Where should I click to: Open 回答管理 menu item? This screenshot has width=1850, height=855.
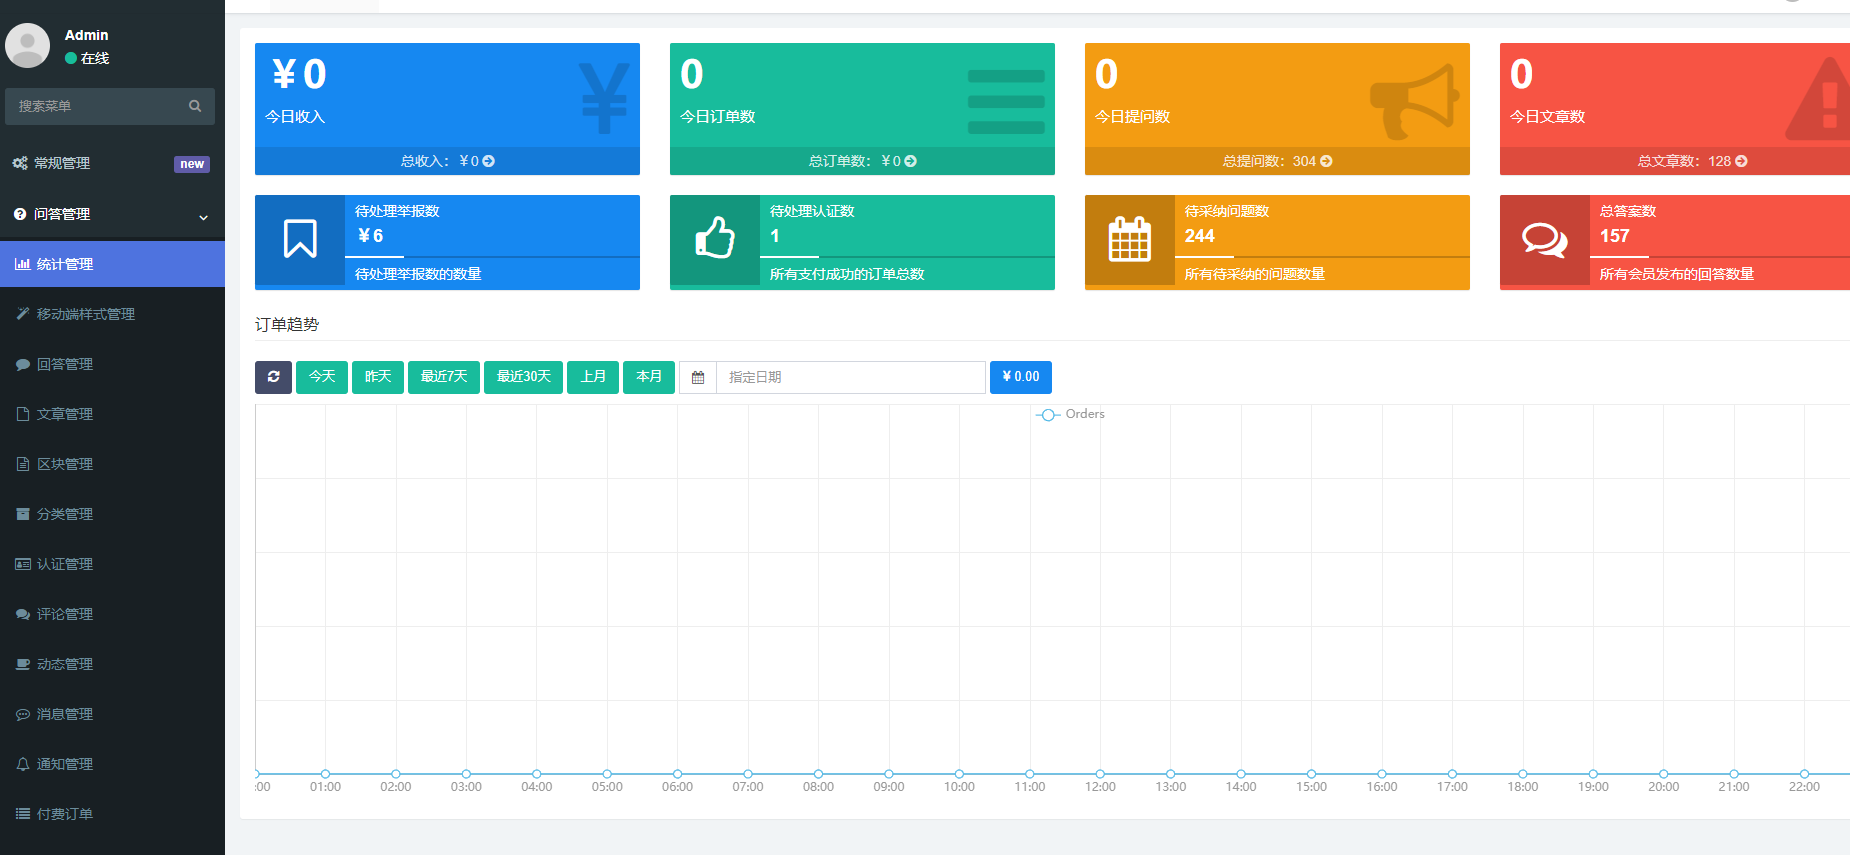tap(112, 364)
